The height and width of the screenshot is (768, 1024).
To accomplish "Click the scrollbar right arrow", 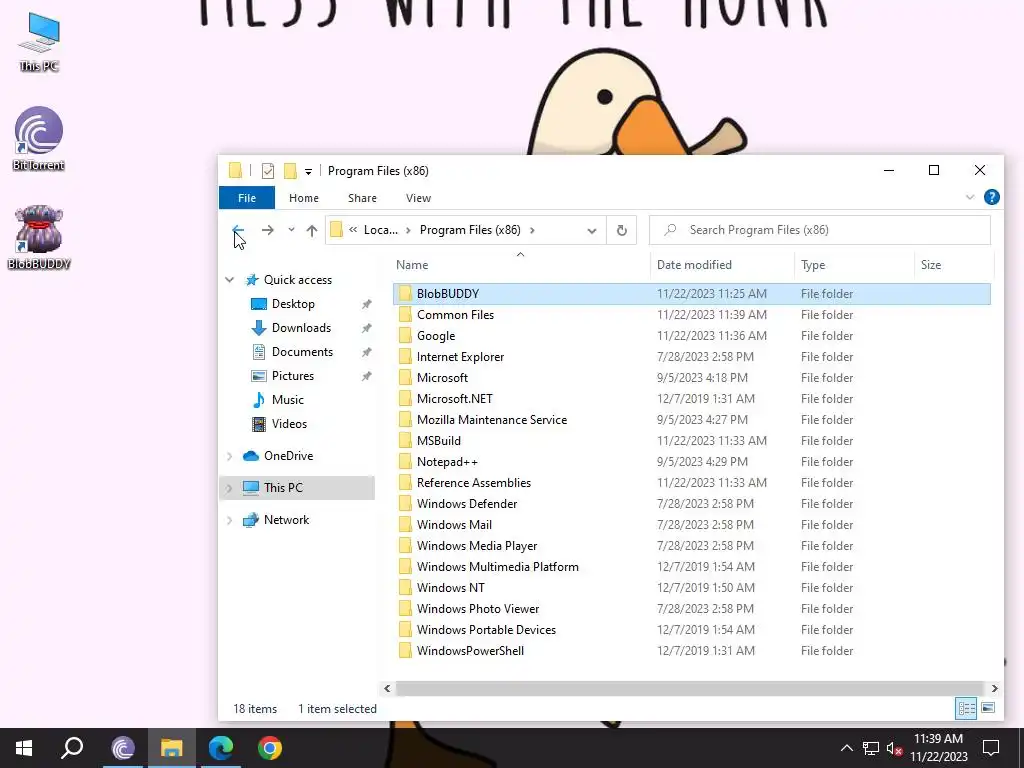I will pos(995,688).
